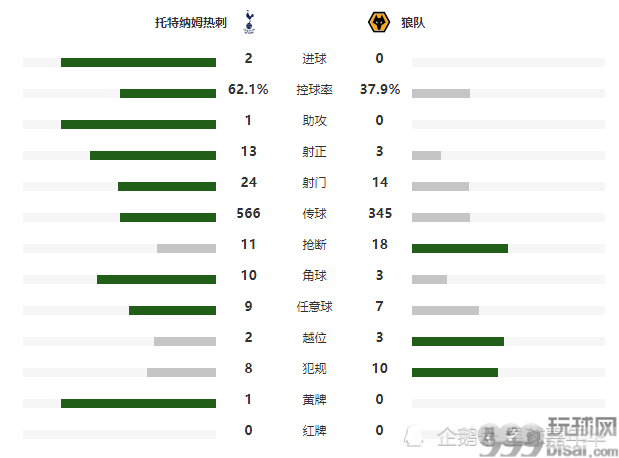
Task: Select the 狼队 team name
Action: tap(413, 23)
